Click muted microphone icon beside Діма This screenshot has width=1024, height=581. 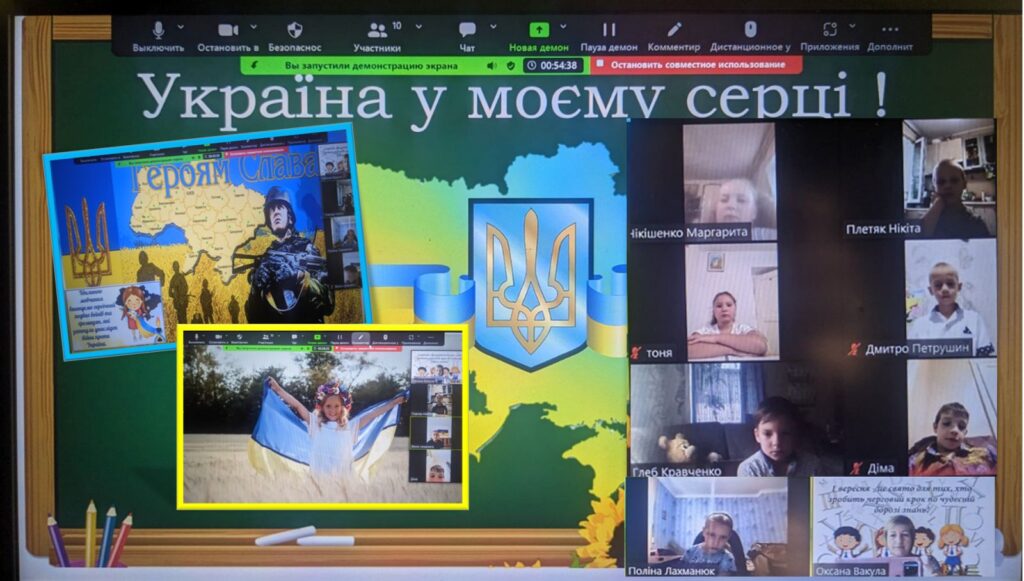point(857,467)
